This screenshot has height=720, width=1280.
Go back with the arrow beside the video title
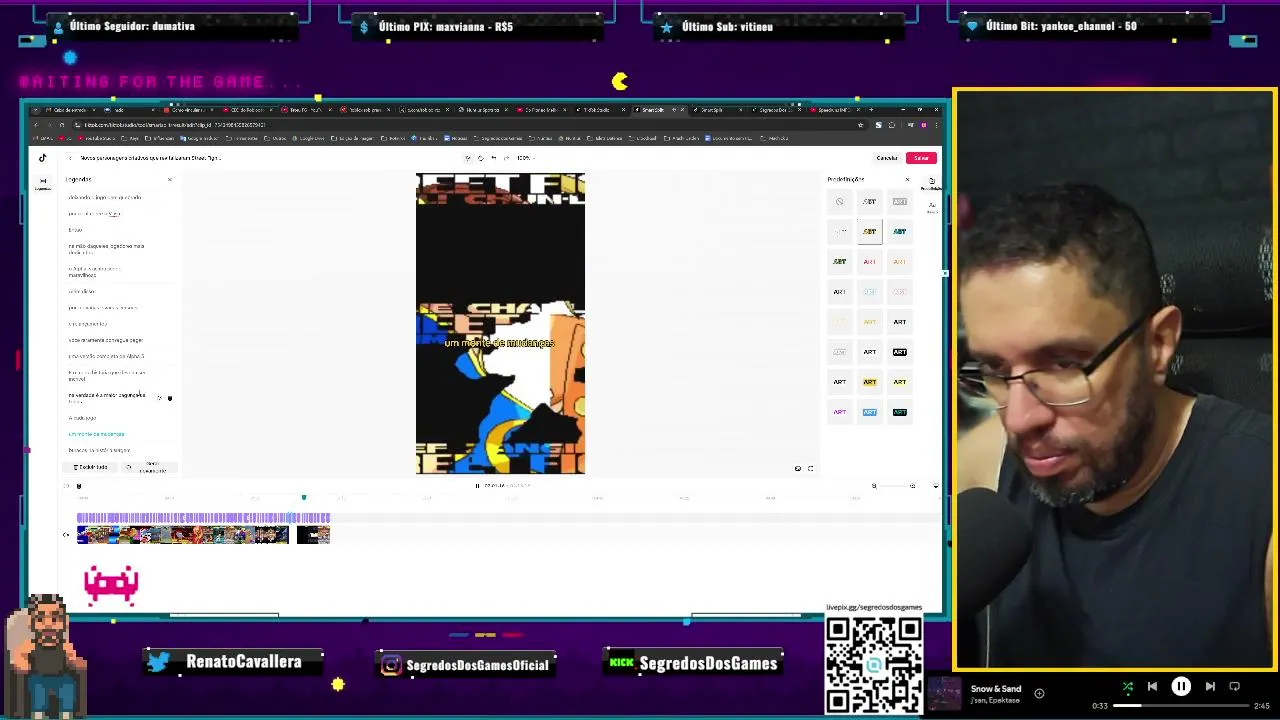tap(70, 158)
